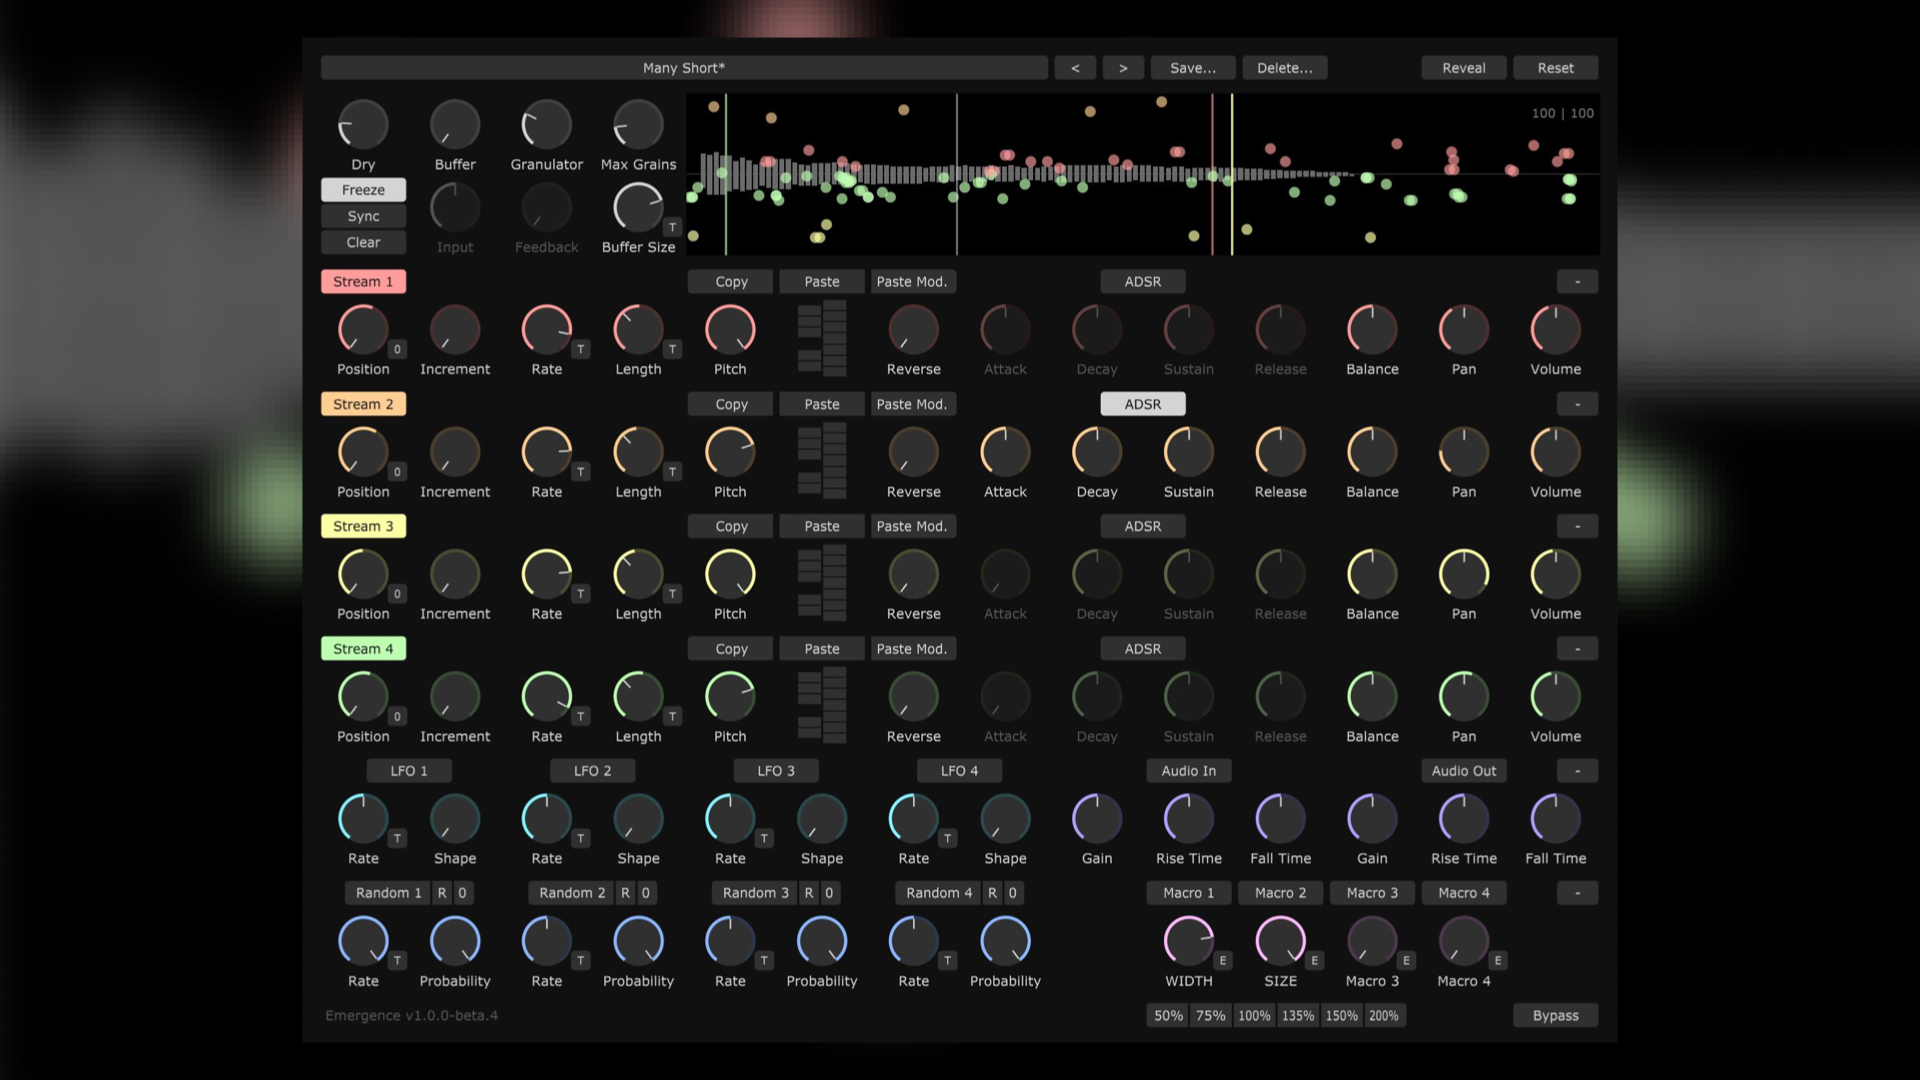Toggle Stream 2 on or off
Viewport: 1920px width, 1080px height.
click(x=363, y=404)
